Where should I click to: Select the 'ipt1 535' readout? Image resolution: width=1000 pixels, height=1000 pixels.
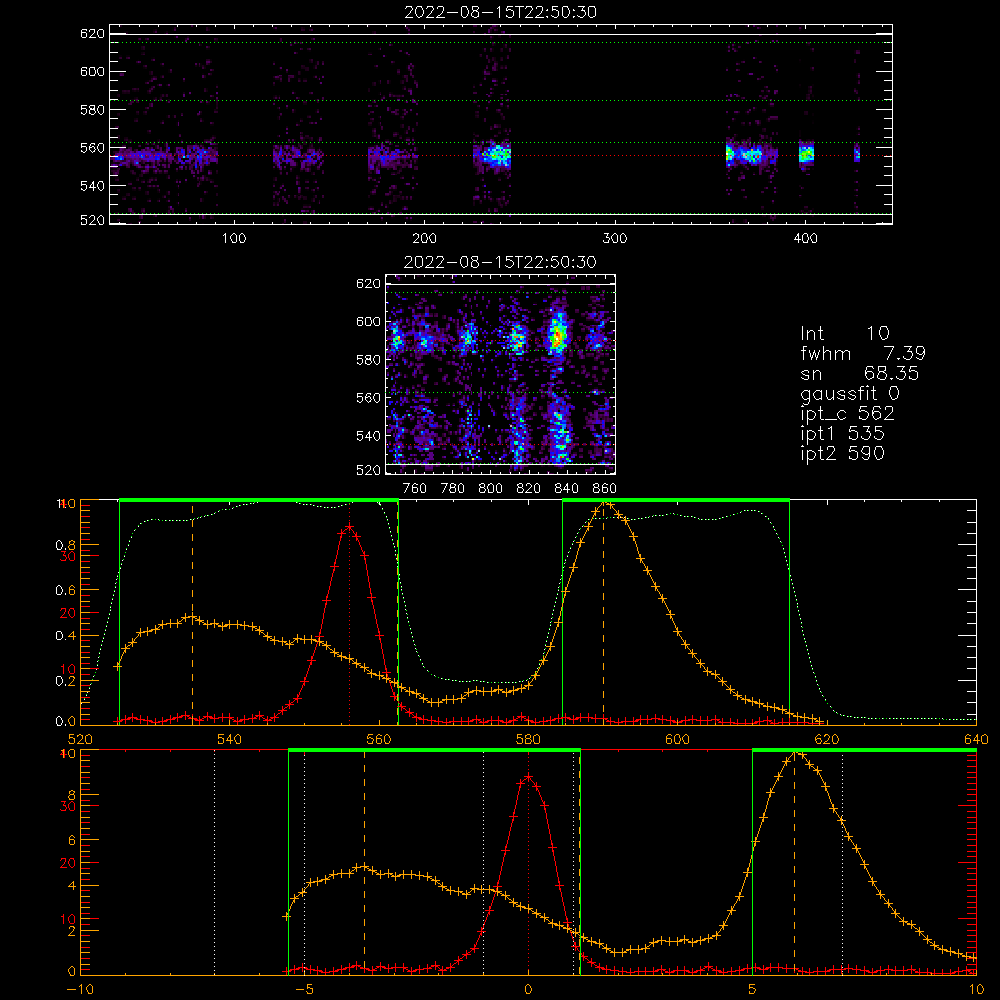pos(842,434)
